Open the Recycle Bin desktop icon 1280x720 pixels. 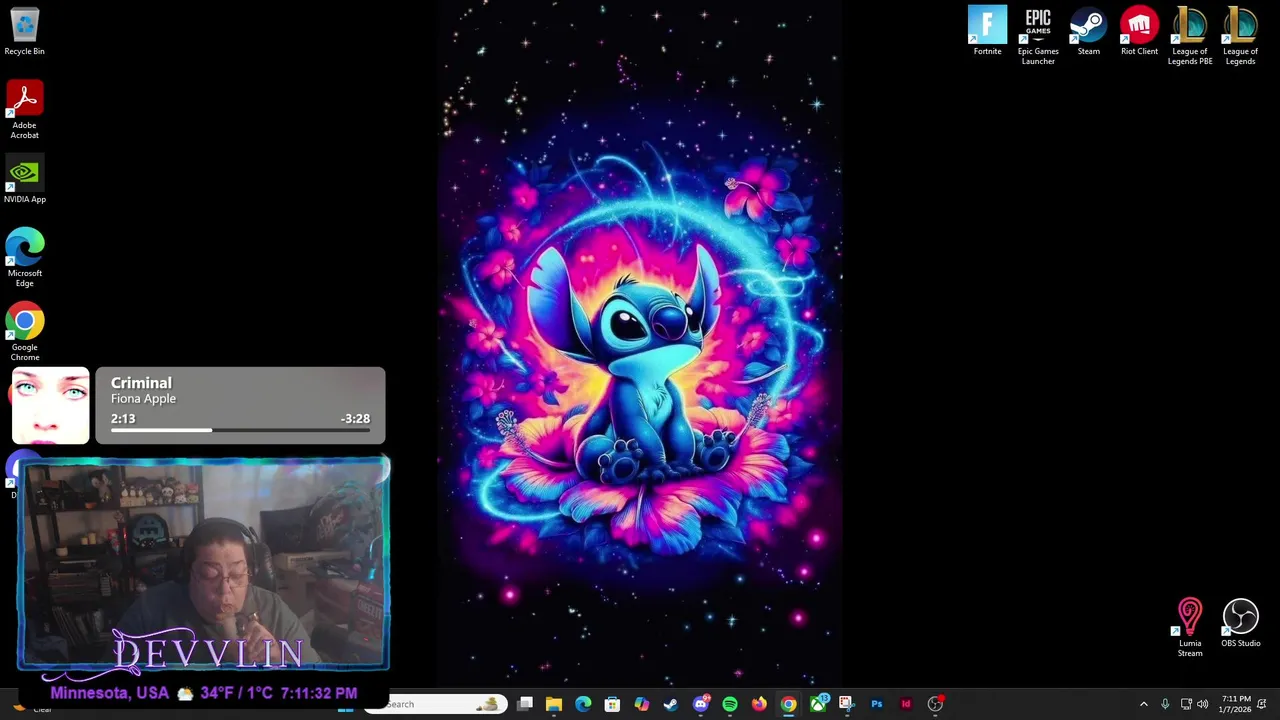pos(24,31)
